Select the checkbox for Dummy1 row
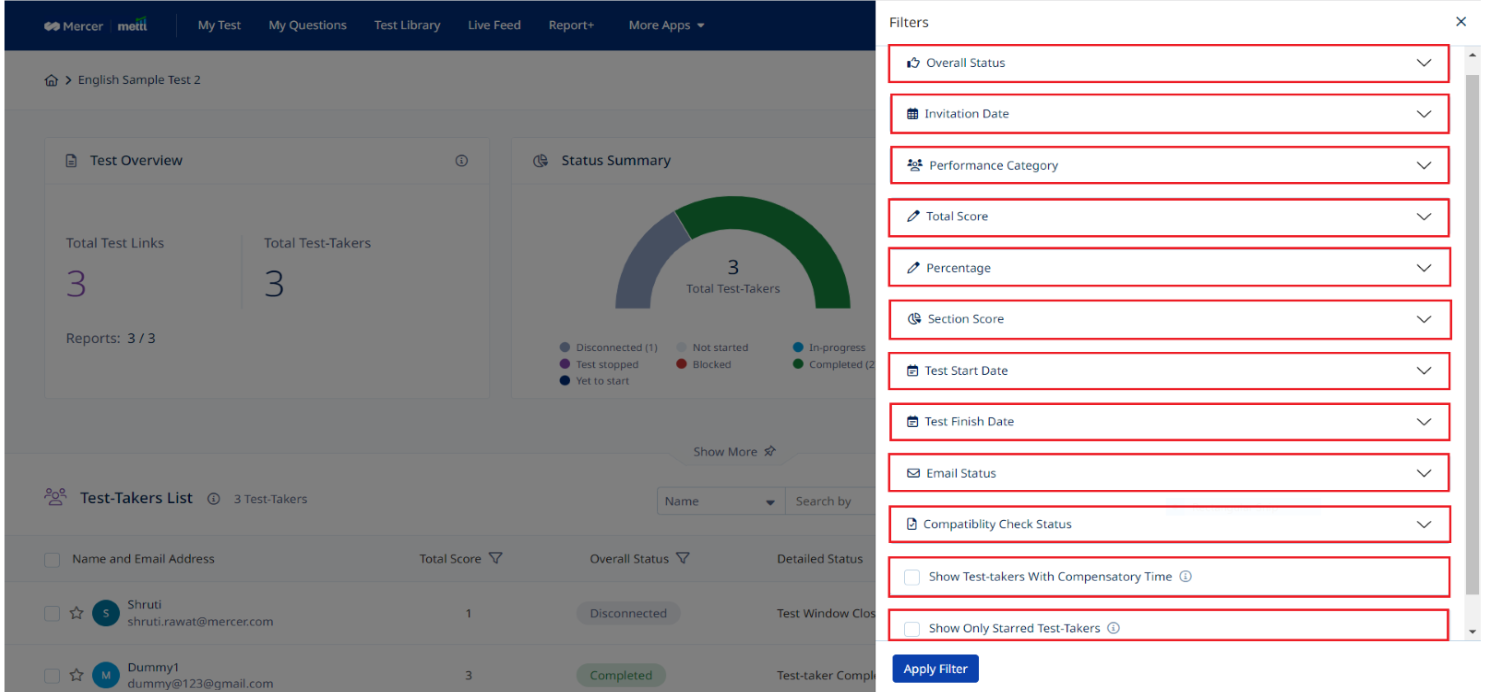Screen dimensions: 1496x692 click(52, 676)
